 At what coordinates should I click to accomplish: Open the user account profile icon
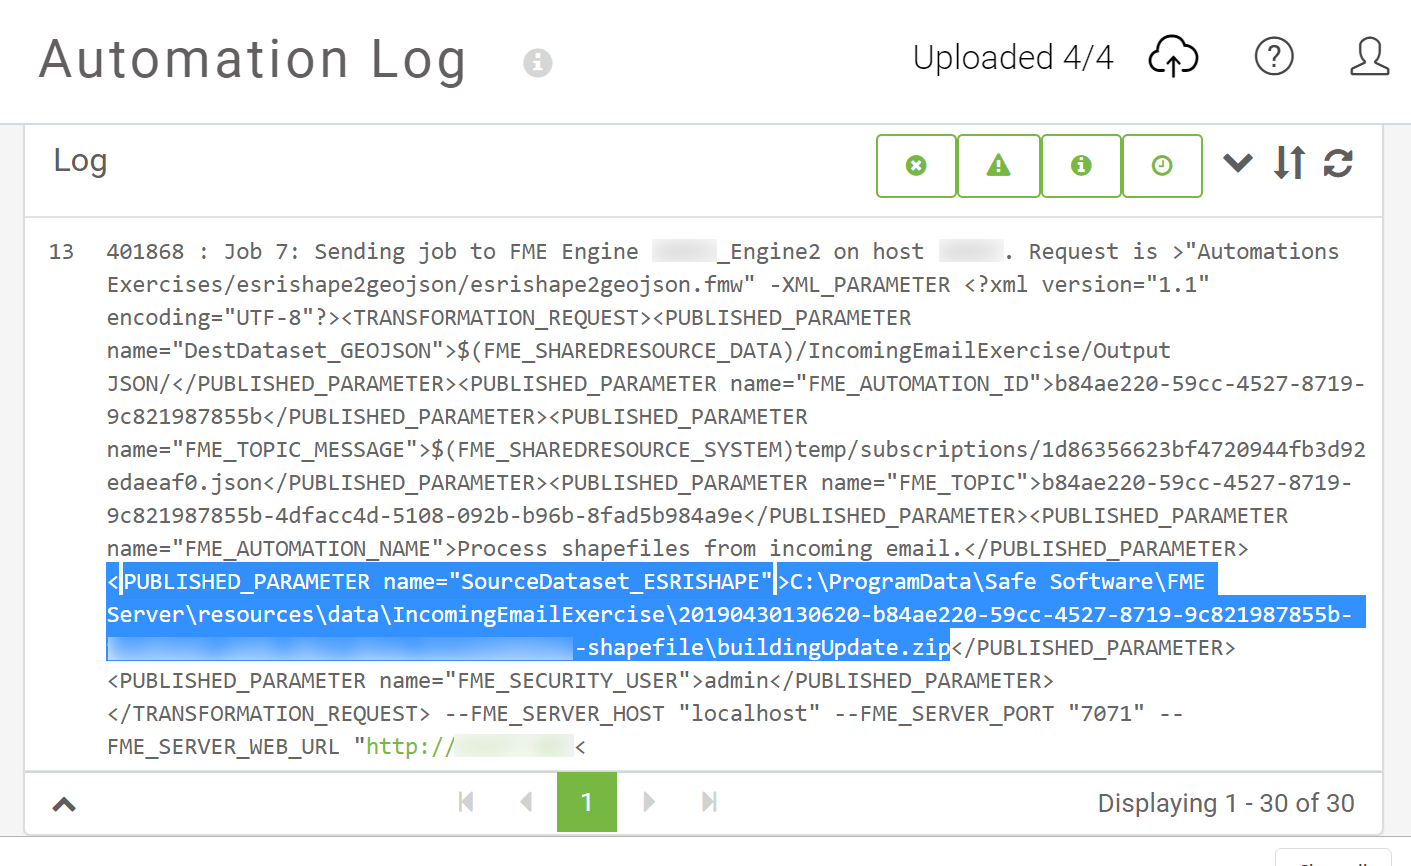pyautogui.click(x=1369, y=56)
